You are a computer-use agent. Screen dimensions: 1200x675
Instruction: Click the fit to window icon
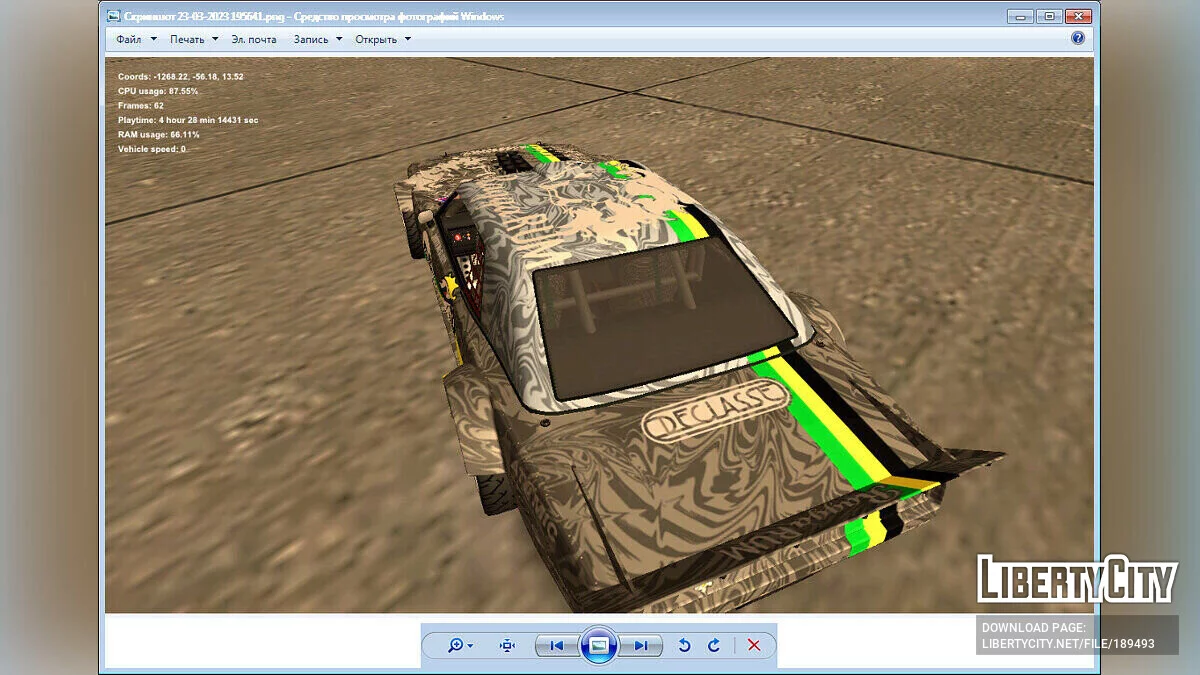[507, 646]
